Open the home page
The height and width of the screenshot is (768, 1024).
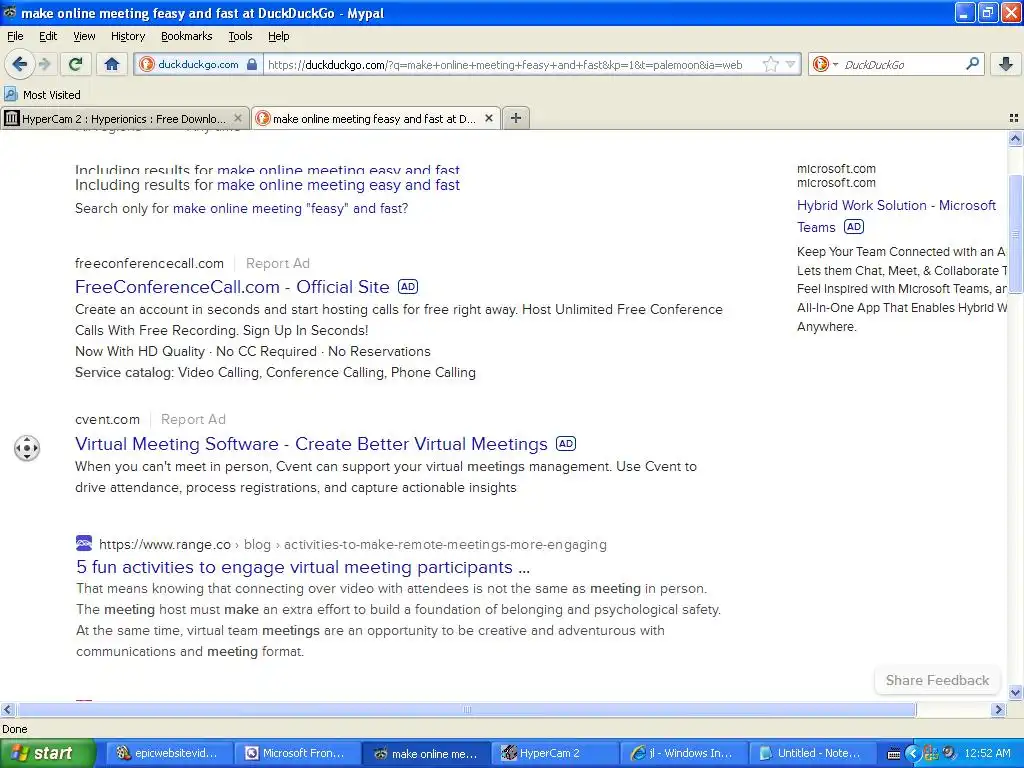click(x=112, y=64)
